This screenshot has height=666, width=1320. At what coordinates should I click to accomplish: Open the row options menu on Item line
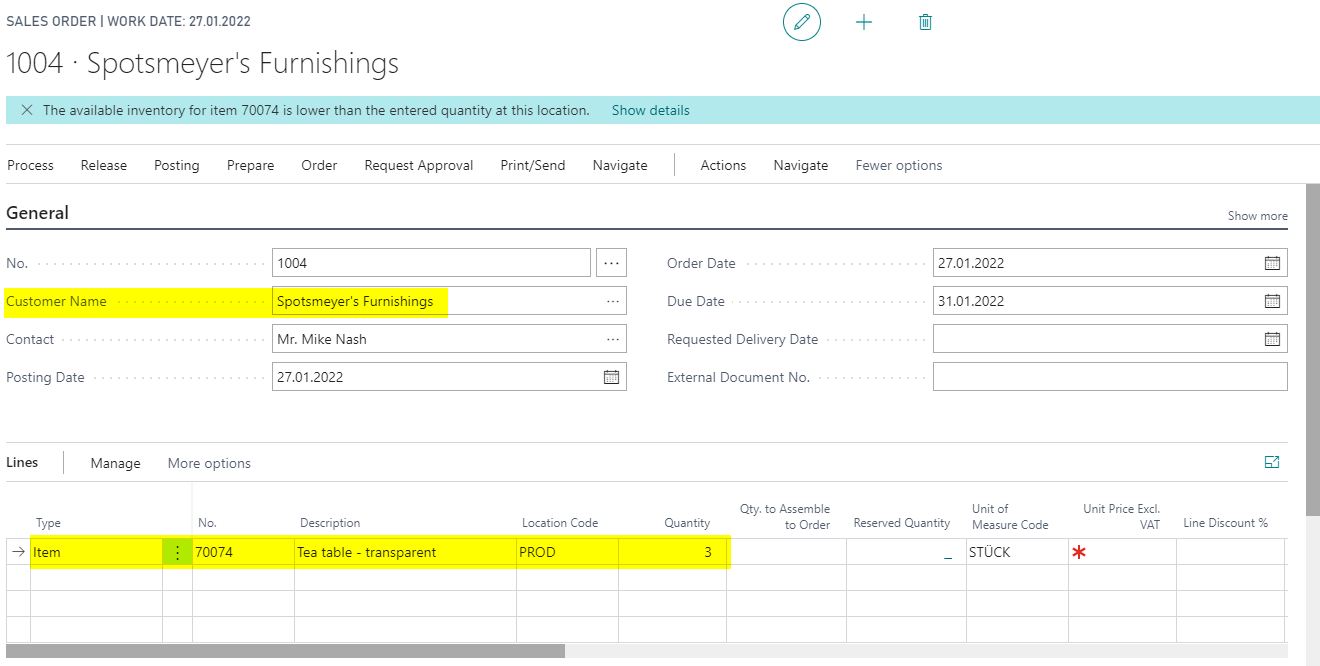coord(177,552)
